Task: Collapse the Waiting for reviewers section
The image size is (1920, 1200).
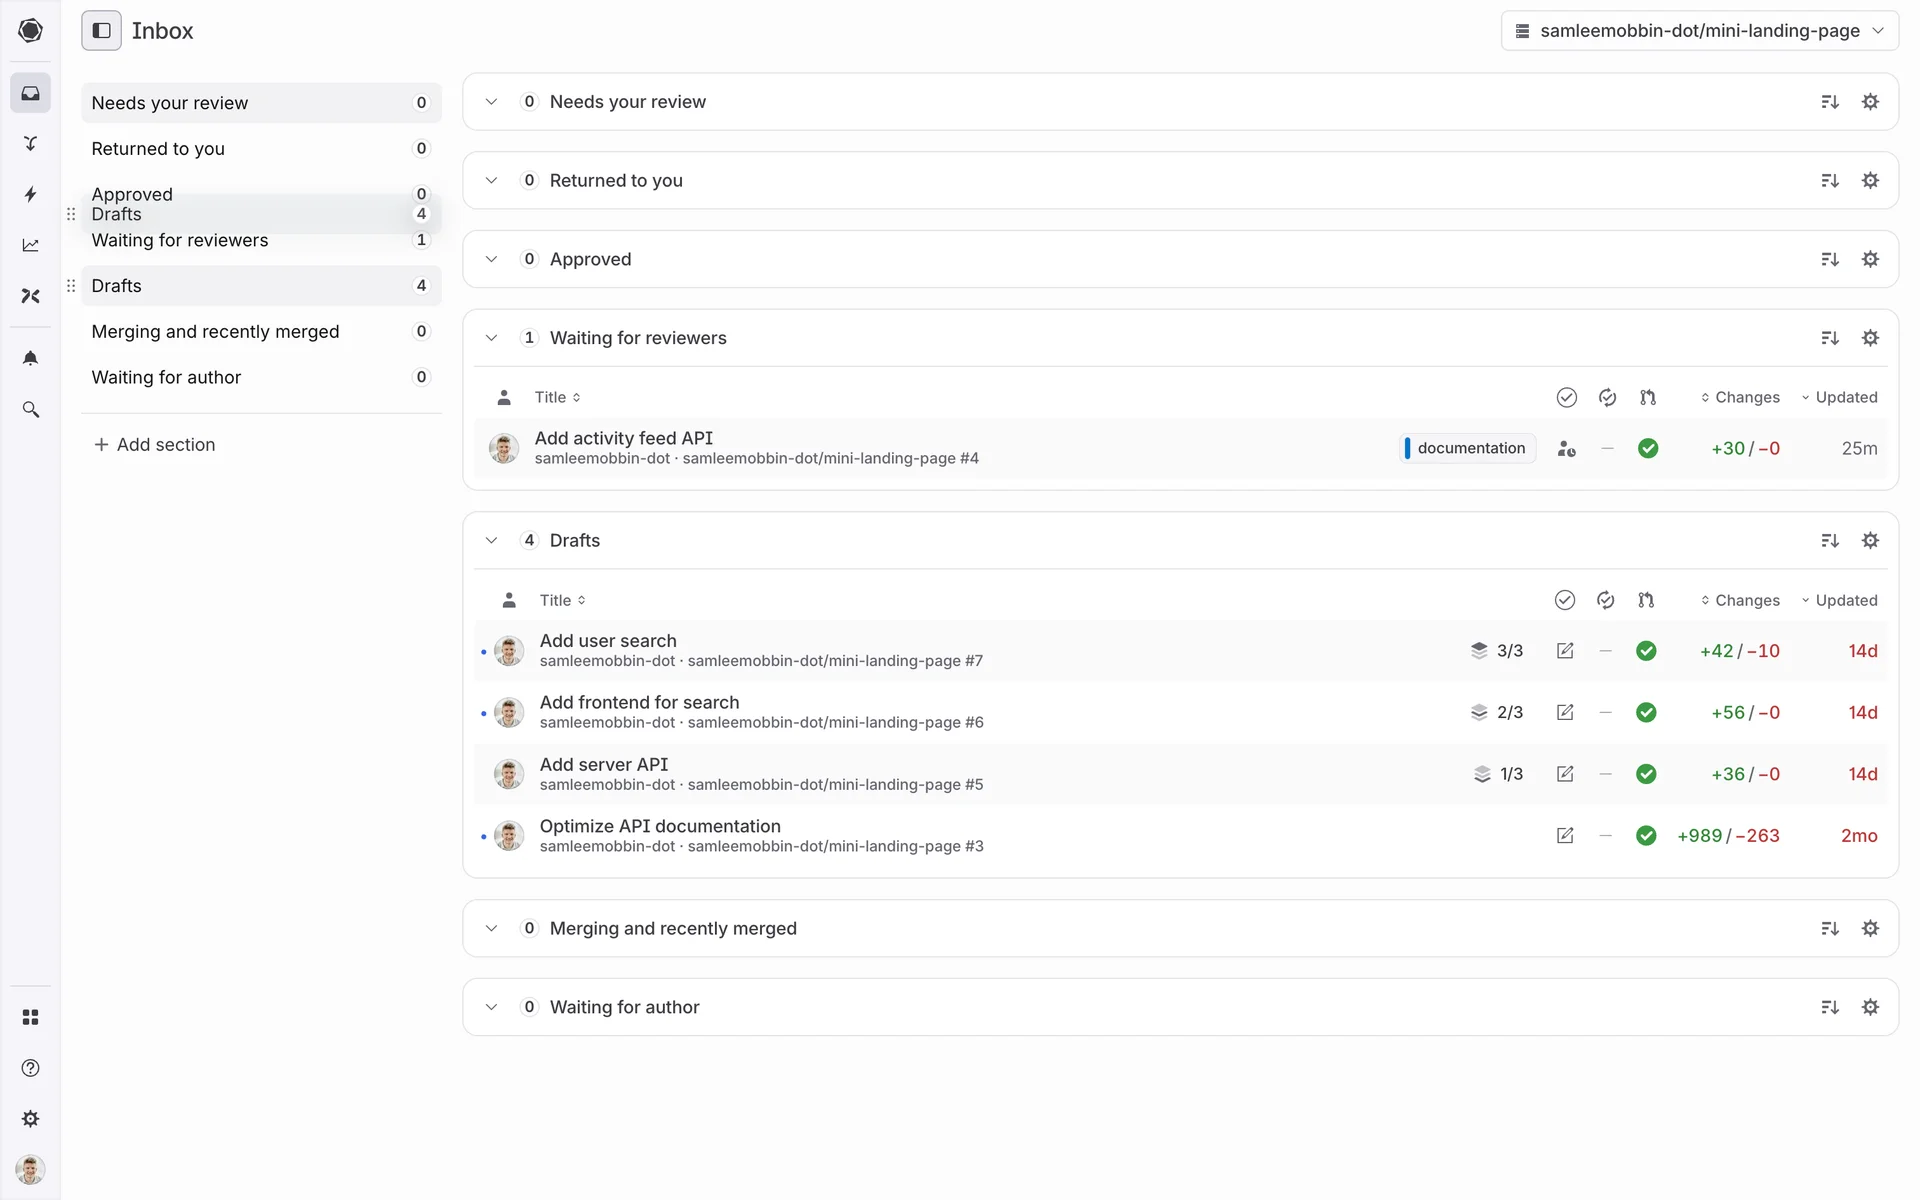Action: pos(491,338)
